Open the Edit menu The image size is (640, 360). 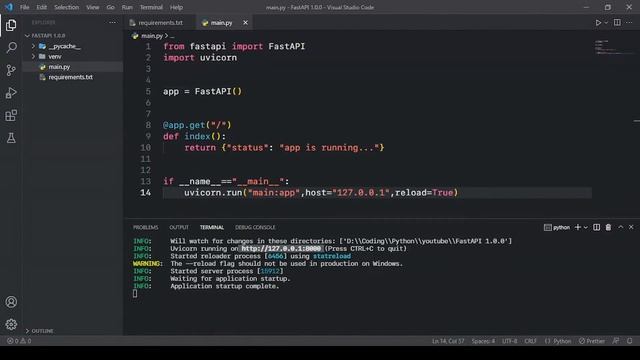point(41,7)
